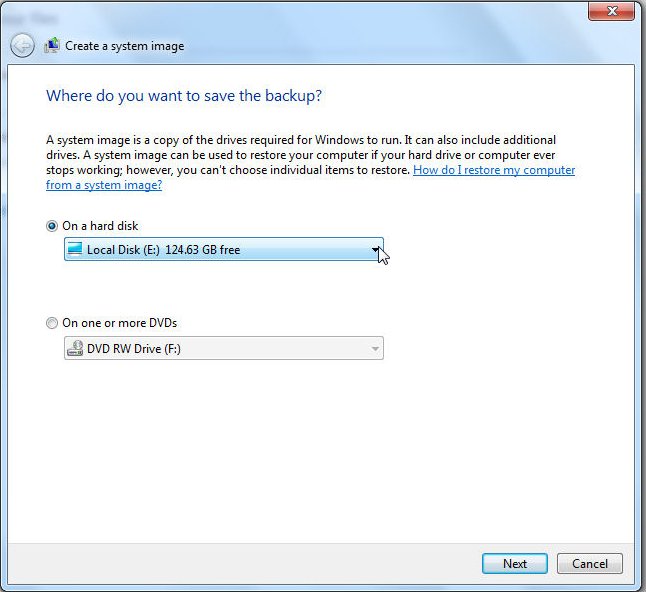Click the DVD RW Drive disc icon
This screenshot has width=646, height=592.
click(75, 349)
